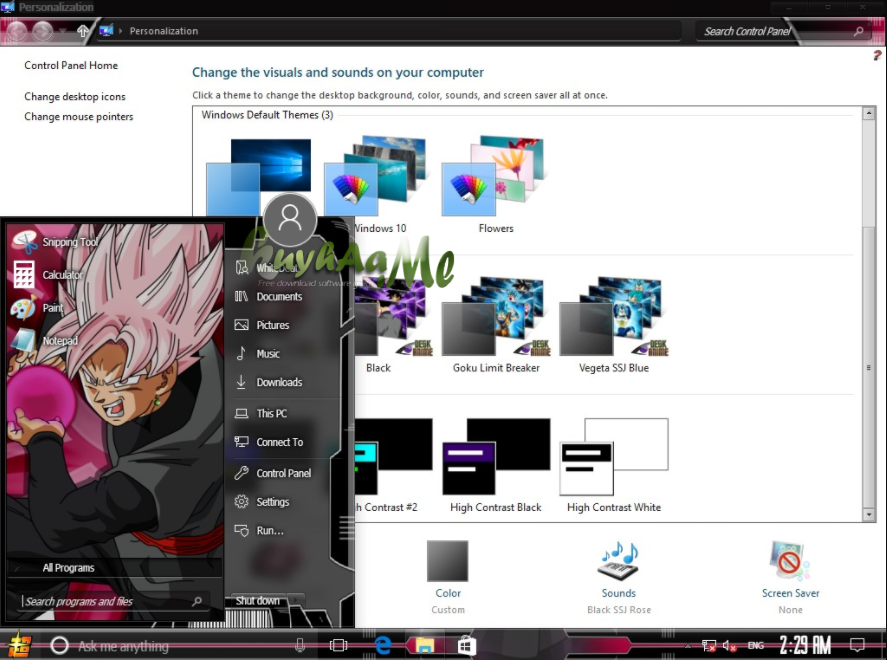Open the Color Custom setting

click(448, 577)
